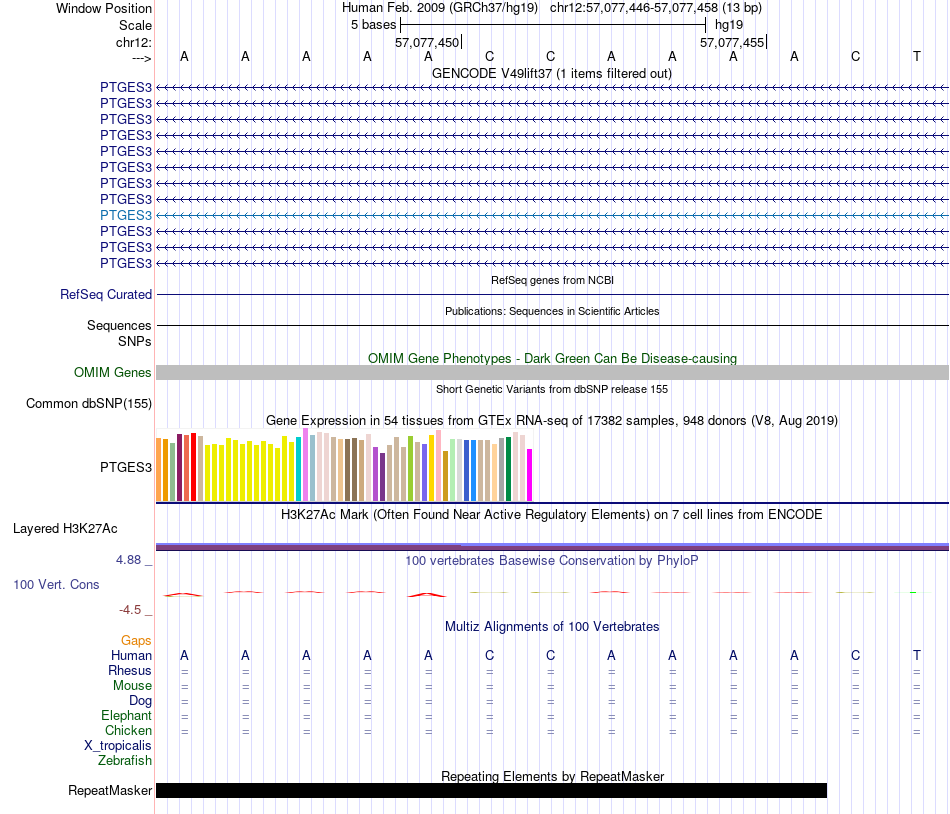
Task: Click the dark green GTEx expression bar
Action: (x=509, y=469)
